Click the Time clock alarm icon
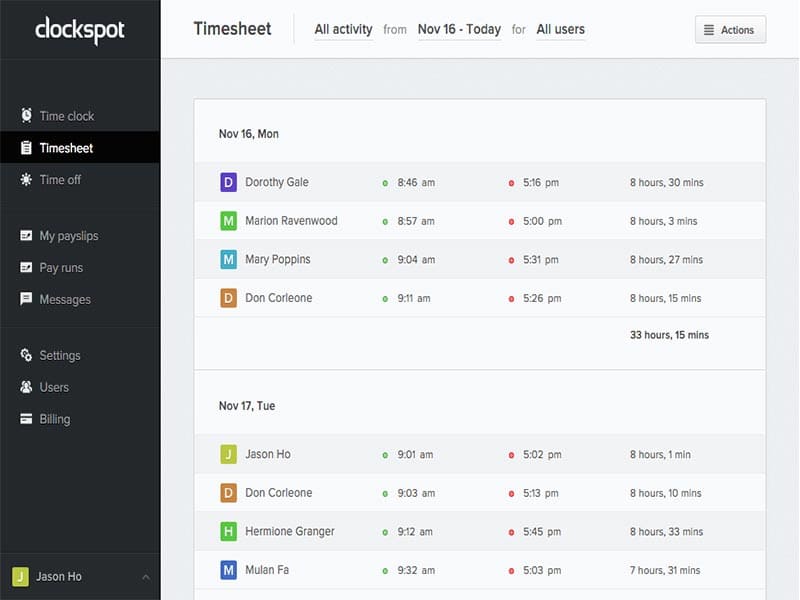 coord(26,116)
